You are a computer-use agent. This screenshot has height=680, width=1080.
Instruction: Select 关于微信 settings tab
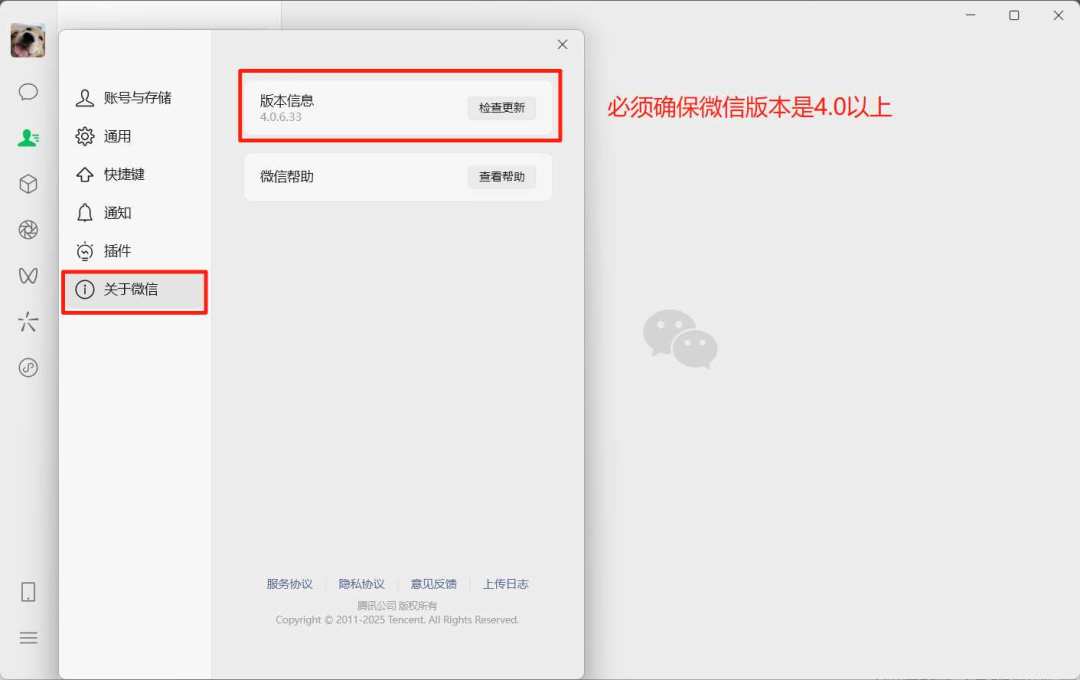[x=134, y=289]
